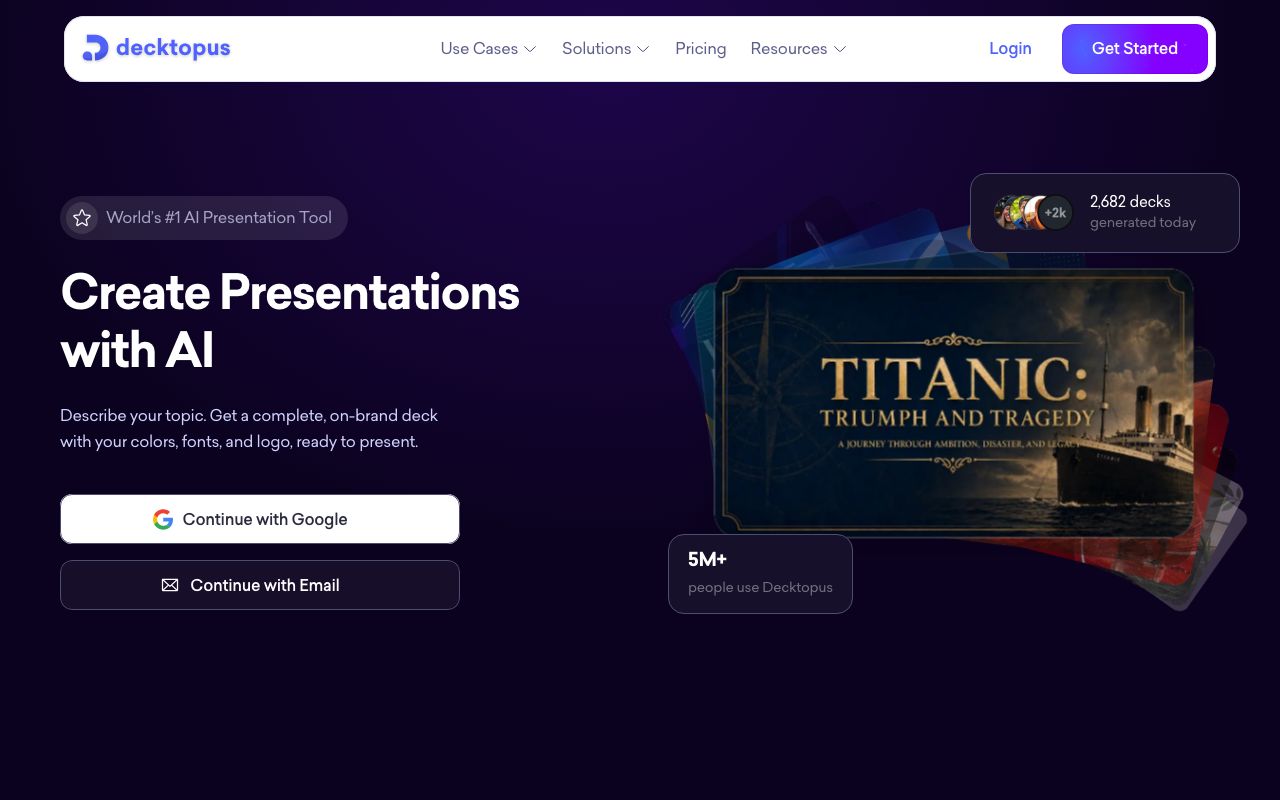Expand the Resources chevron
This screenshot has height=800, width=1280.
coord(840,49)
